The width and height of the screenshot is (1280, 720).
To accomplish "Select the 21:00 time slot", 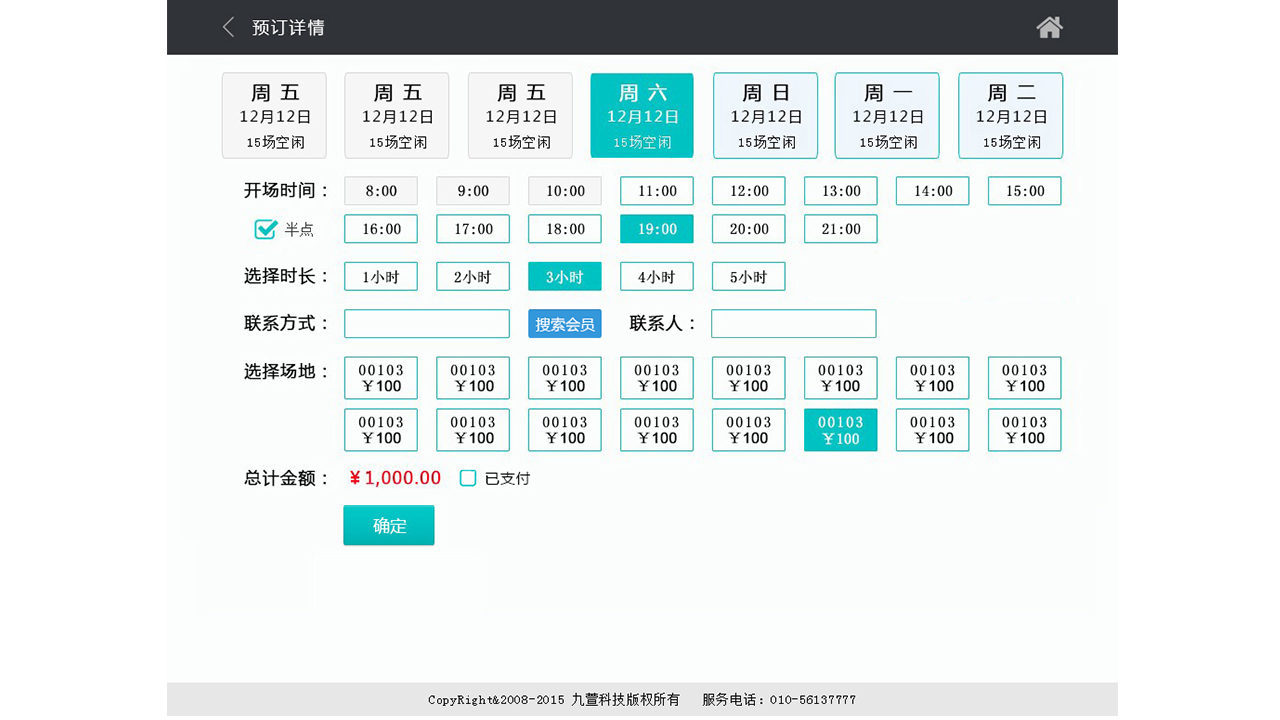I will 841,229.
